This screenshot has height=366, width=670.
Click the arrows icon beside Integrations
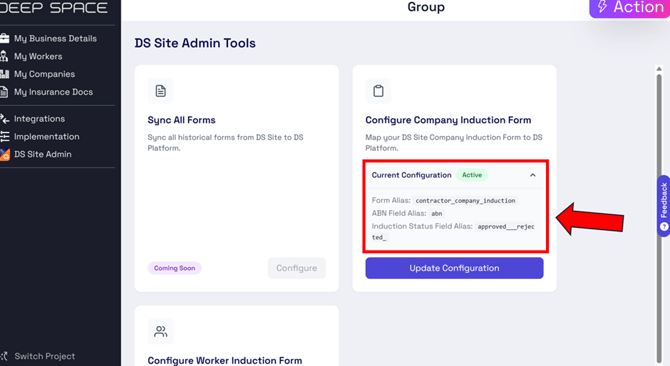[x=4, y=119]
